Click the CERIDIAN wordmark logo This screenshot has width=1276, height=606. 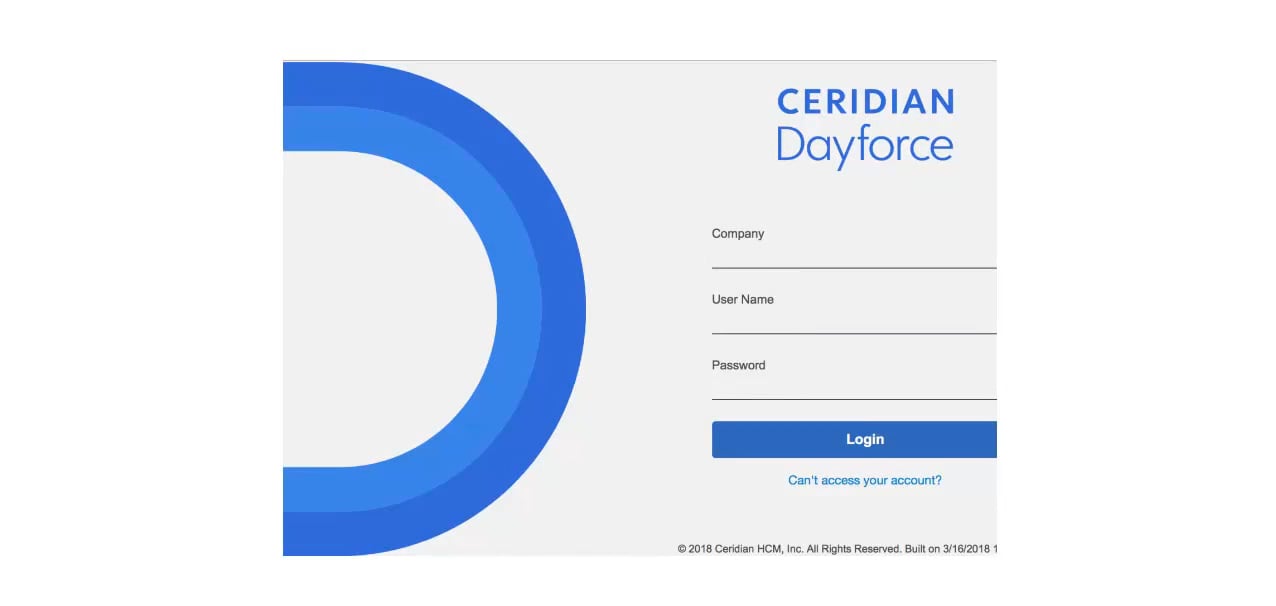(x=865, y=102)
